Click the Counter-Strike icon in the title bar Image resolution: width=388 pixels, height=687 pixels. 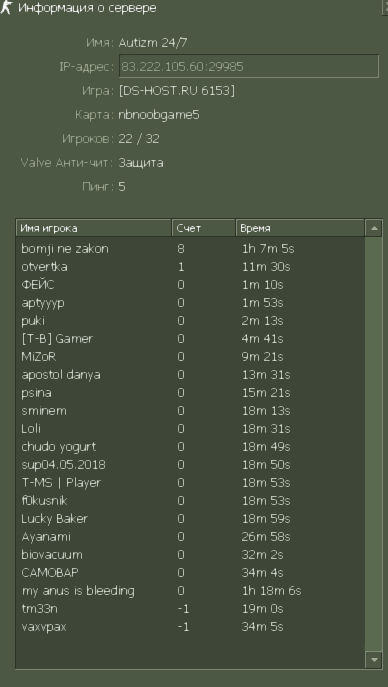point(6,7)
